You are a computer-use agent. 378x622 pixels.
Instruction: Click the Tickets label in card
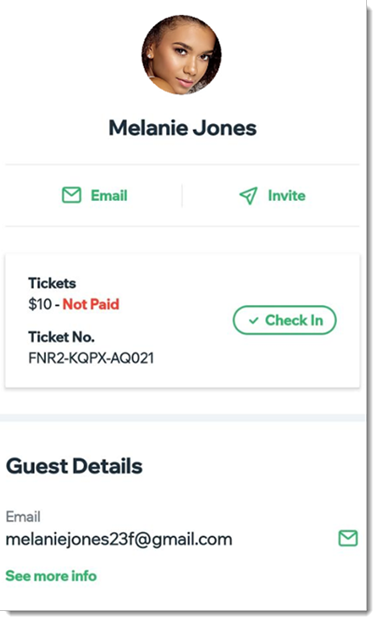pyautogui.click(x=52, y=283)
